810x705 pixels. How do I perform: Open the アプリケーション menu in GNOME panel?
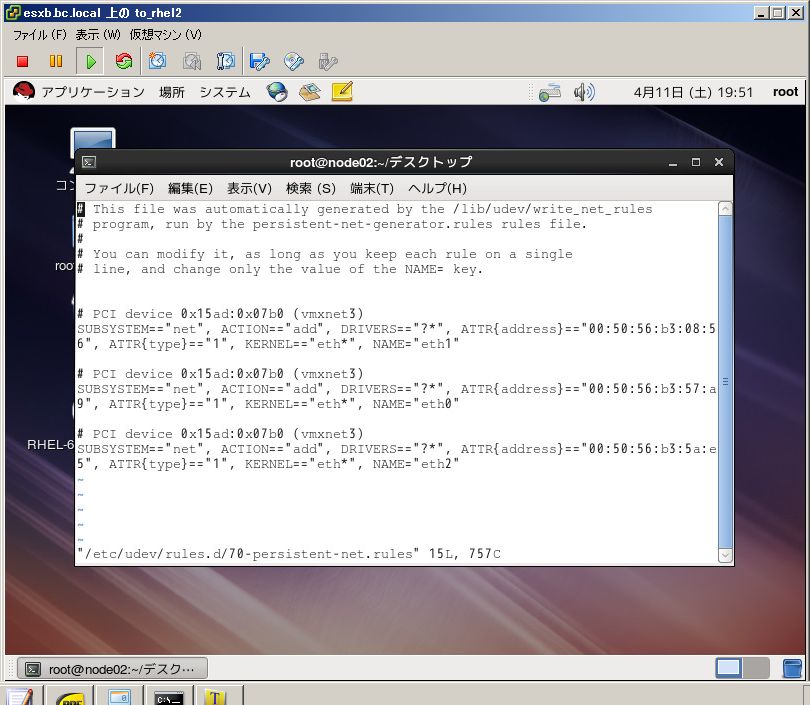(x=93, y=92)
